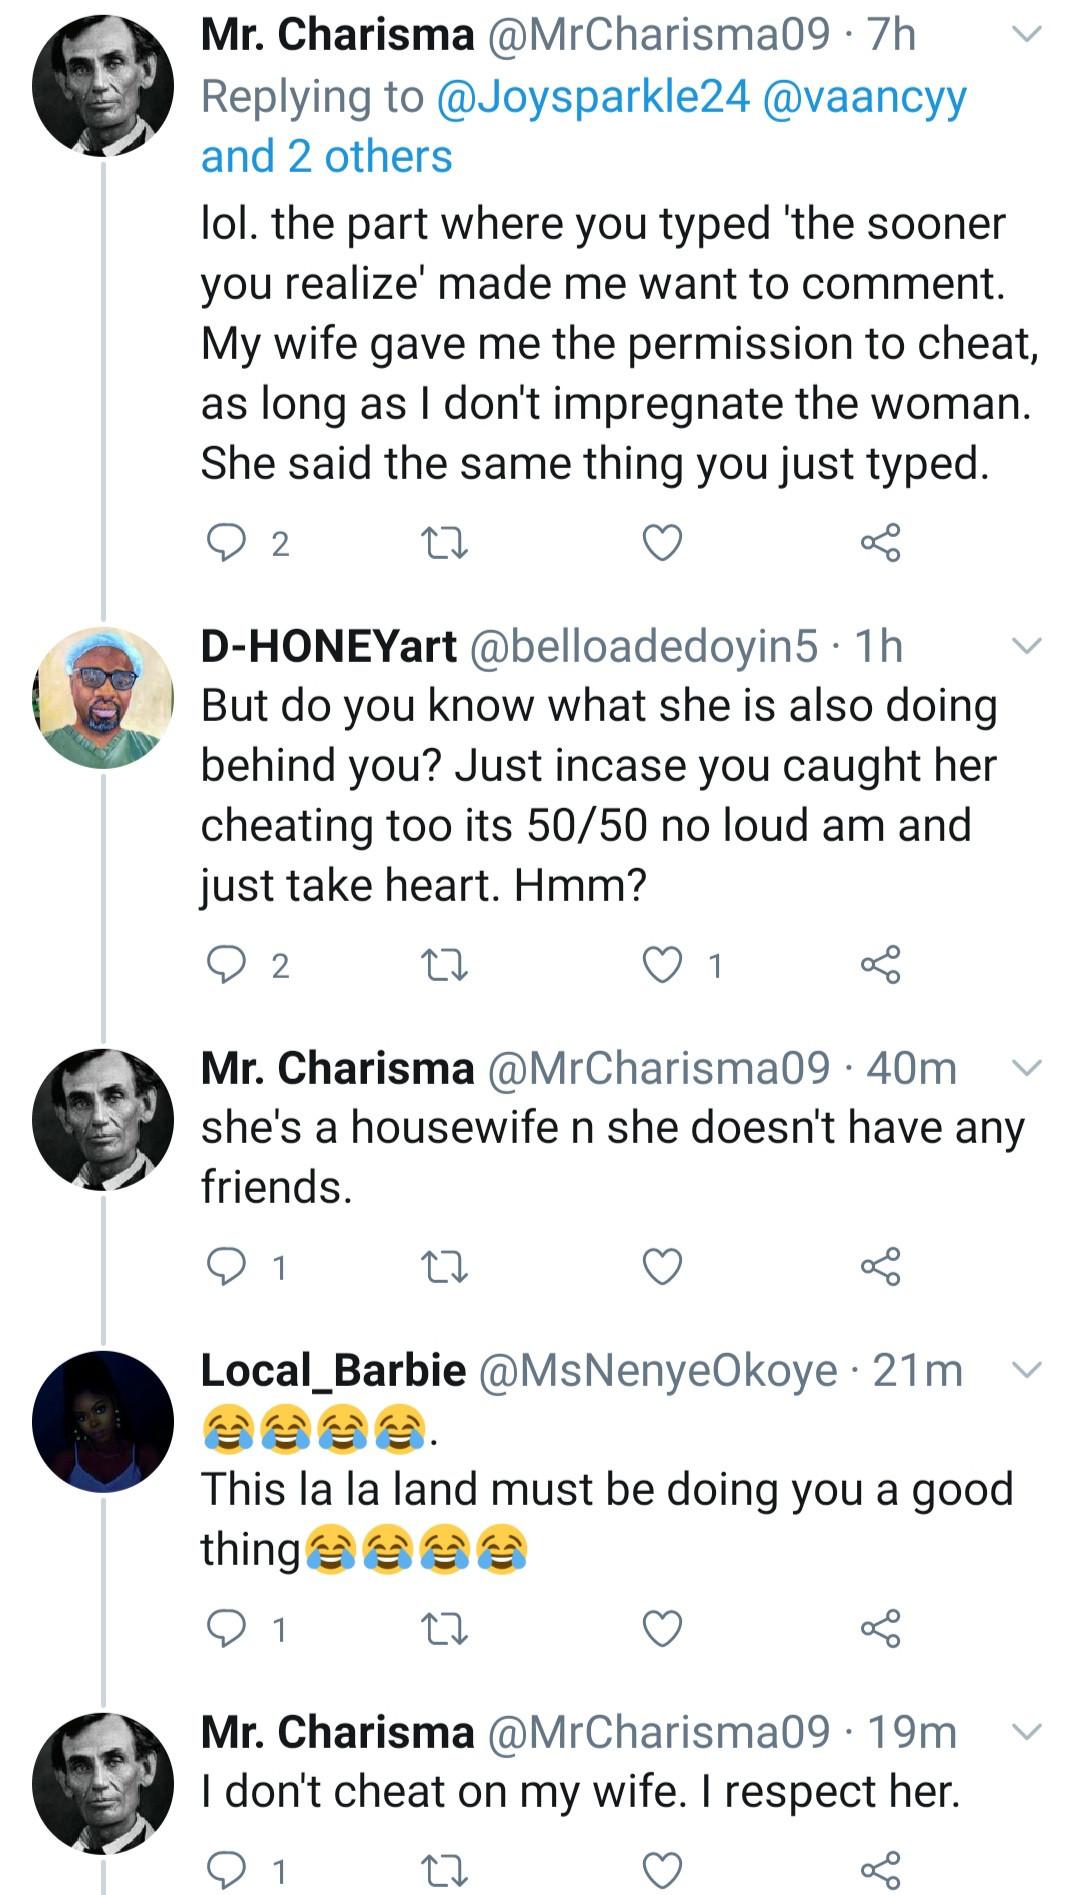
Task: Open the @vaancyy mention link
Action: (864, 96)
